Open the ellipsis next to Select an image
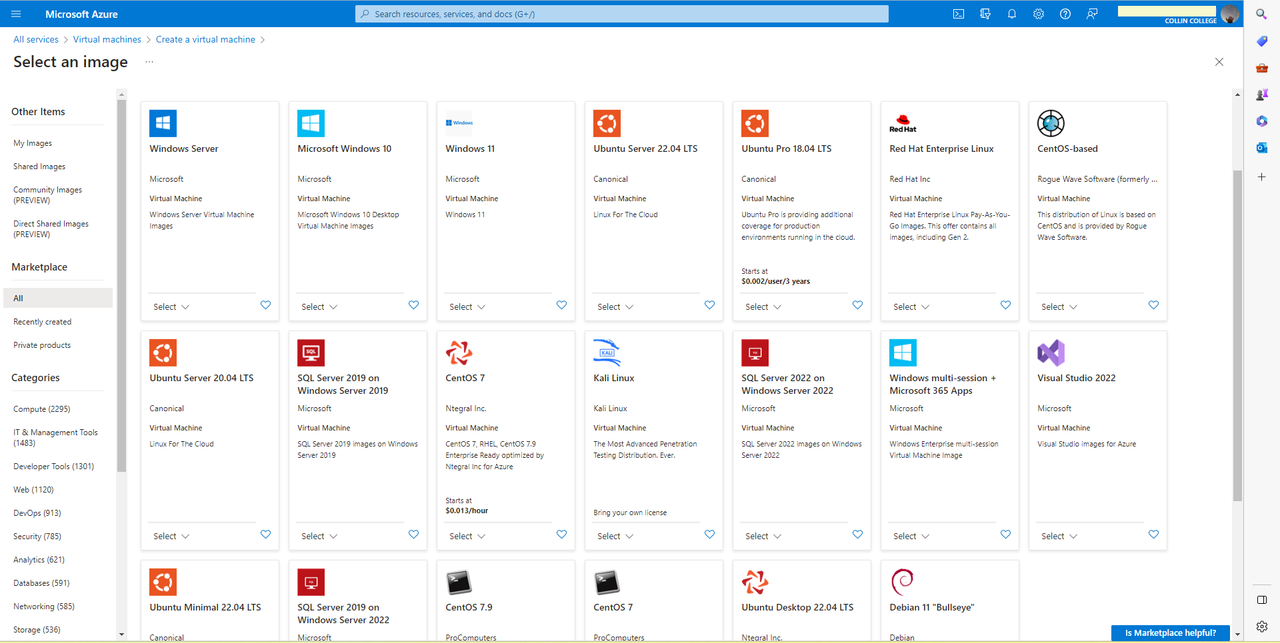The image size is (1280, 643). tap(149, 62)
